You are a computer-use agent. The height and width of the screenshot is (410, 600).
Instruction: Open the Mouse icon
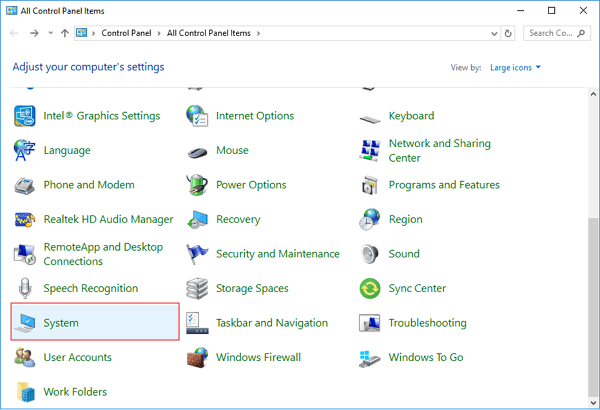pos(197,152)
